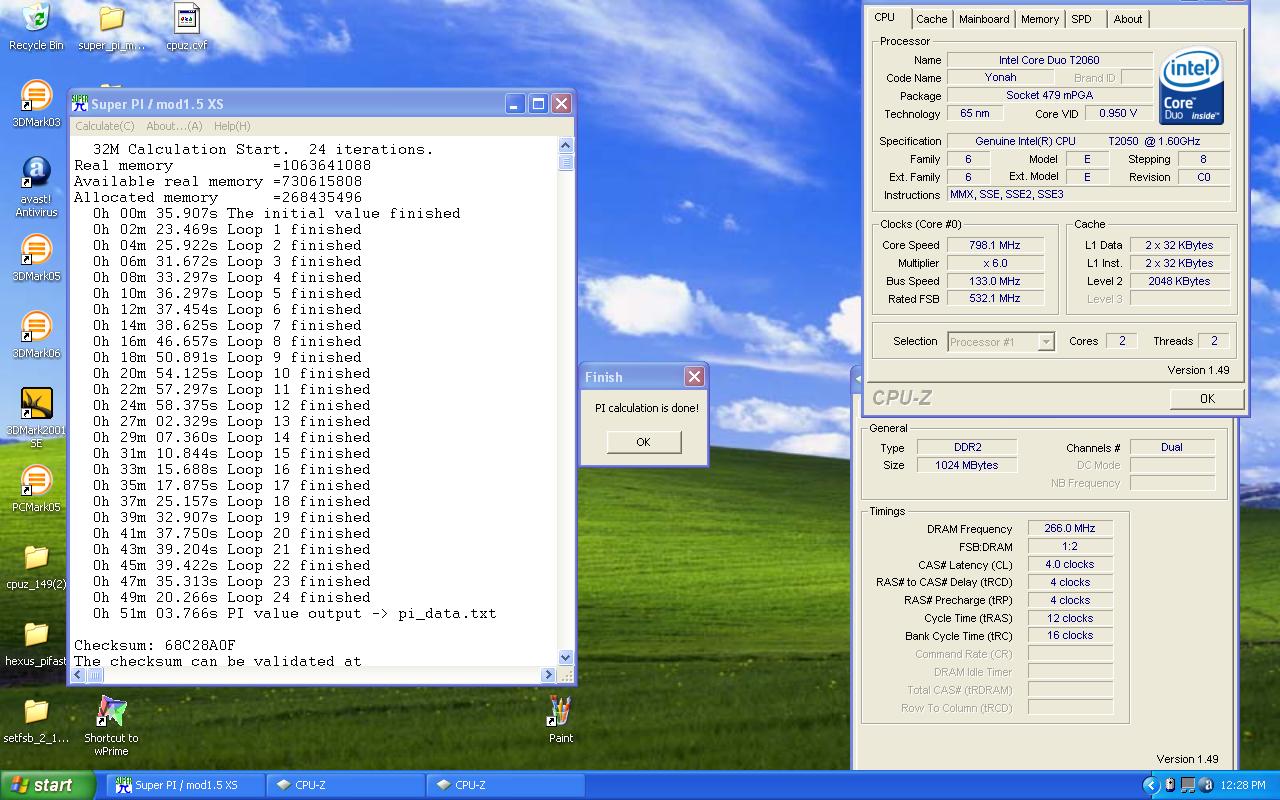The width and height of the screenshot is (1280, 800).
Task: Switch to the Cache tab in CPU-Z
Action: point(931,19)
